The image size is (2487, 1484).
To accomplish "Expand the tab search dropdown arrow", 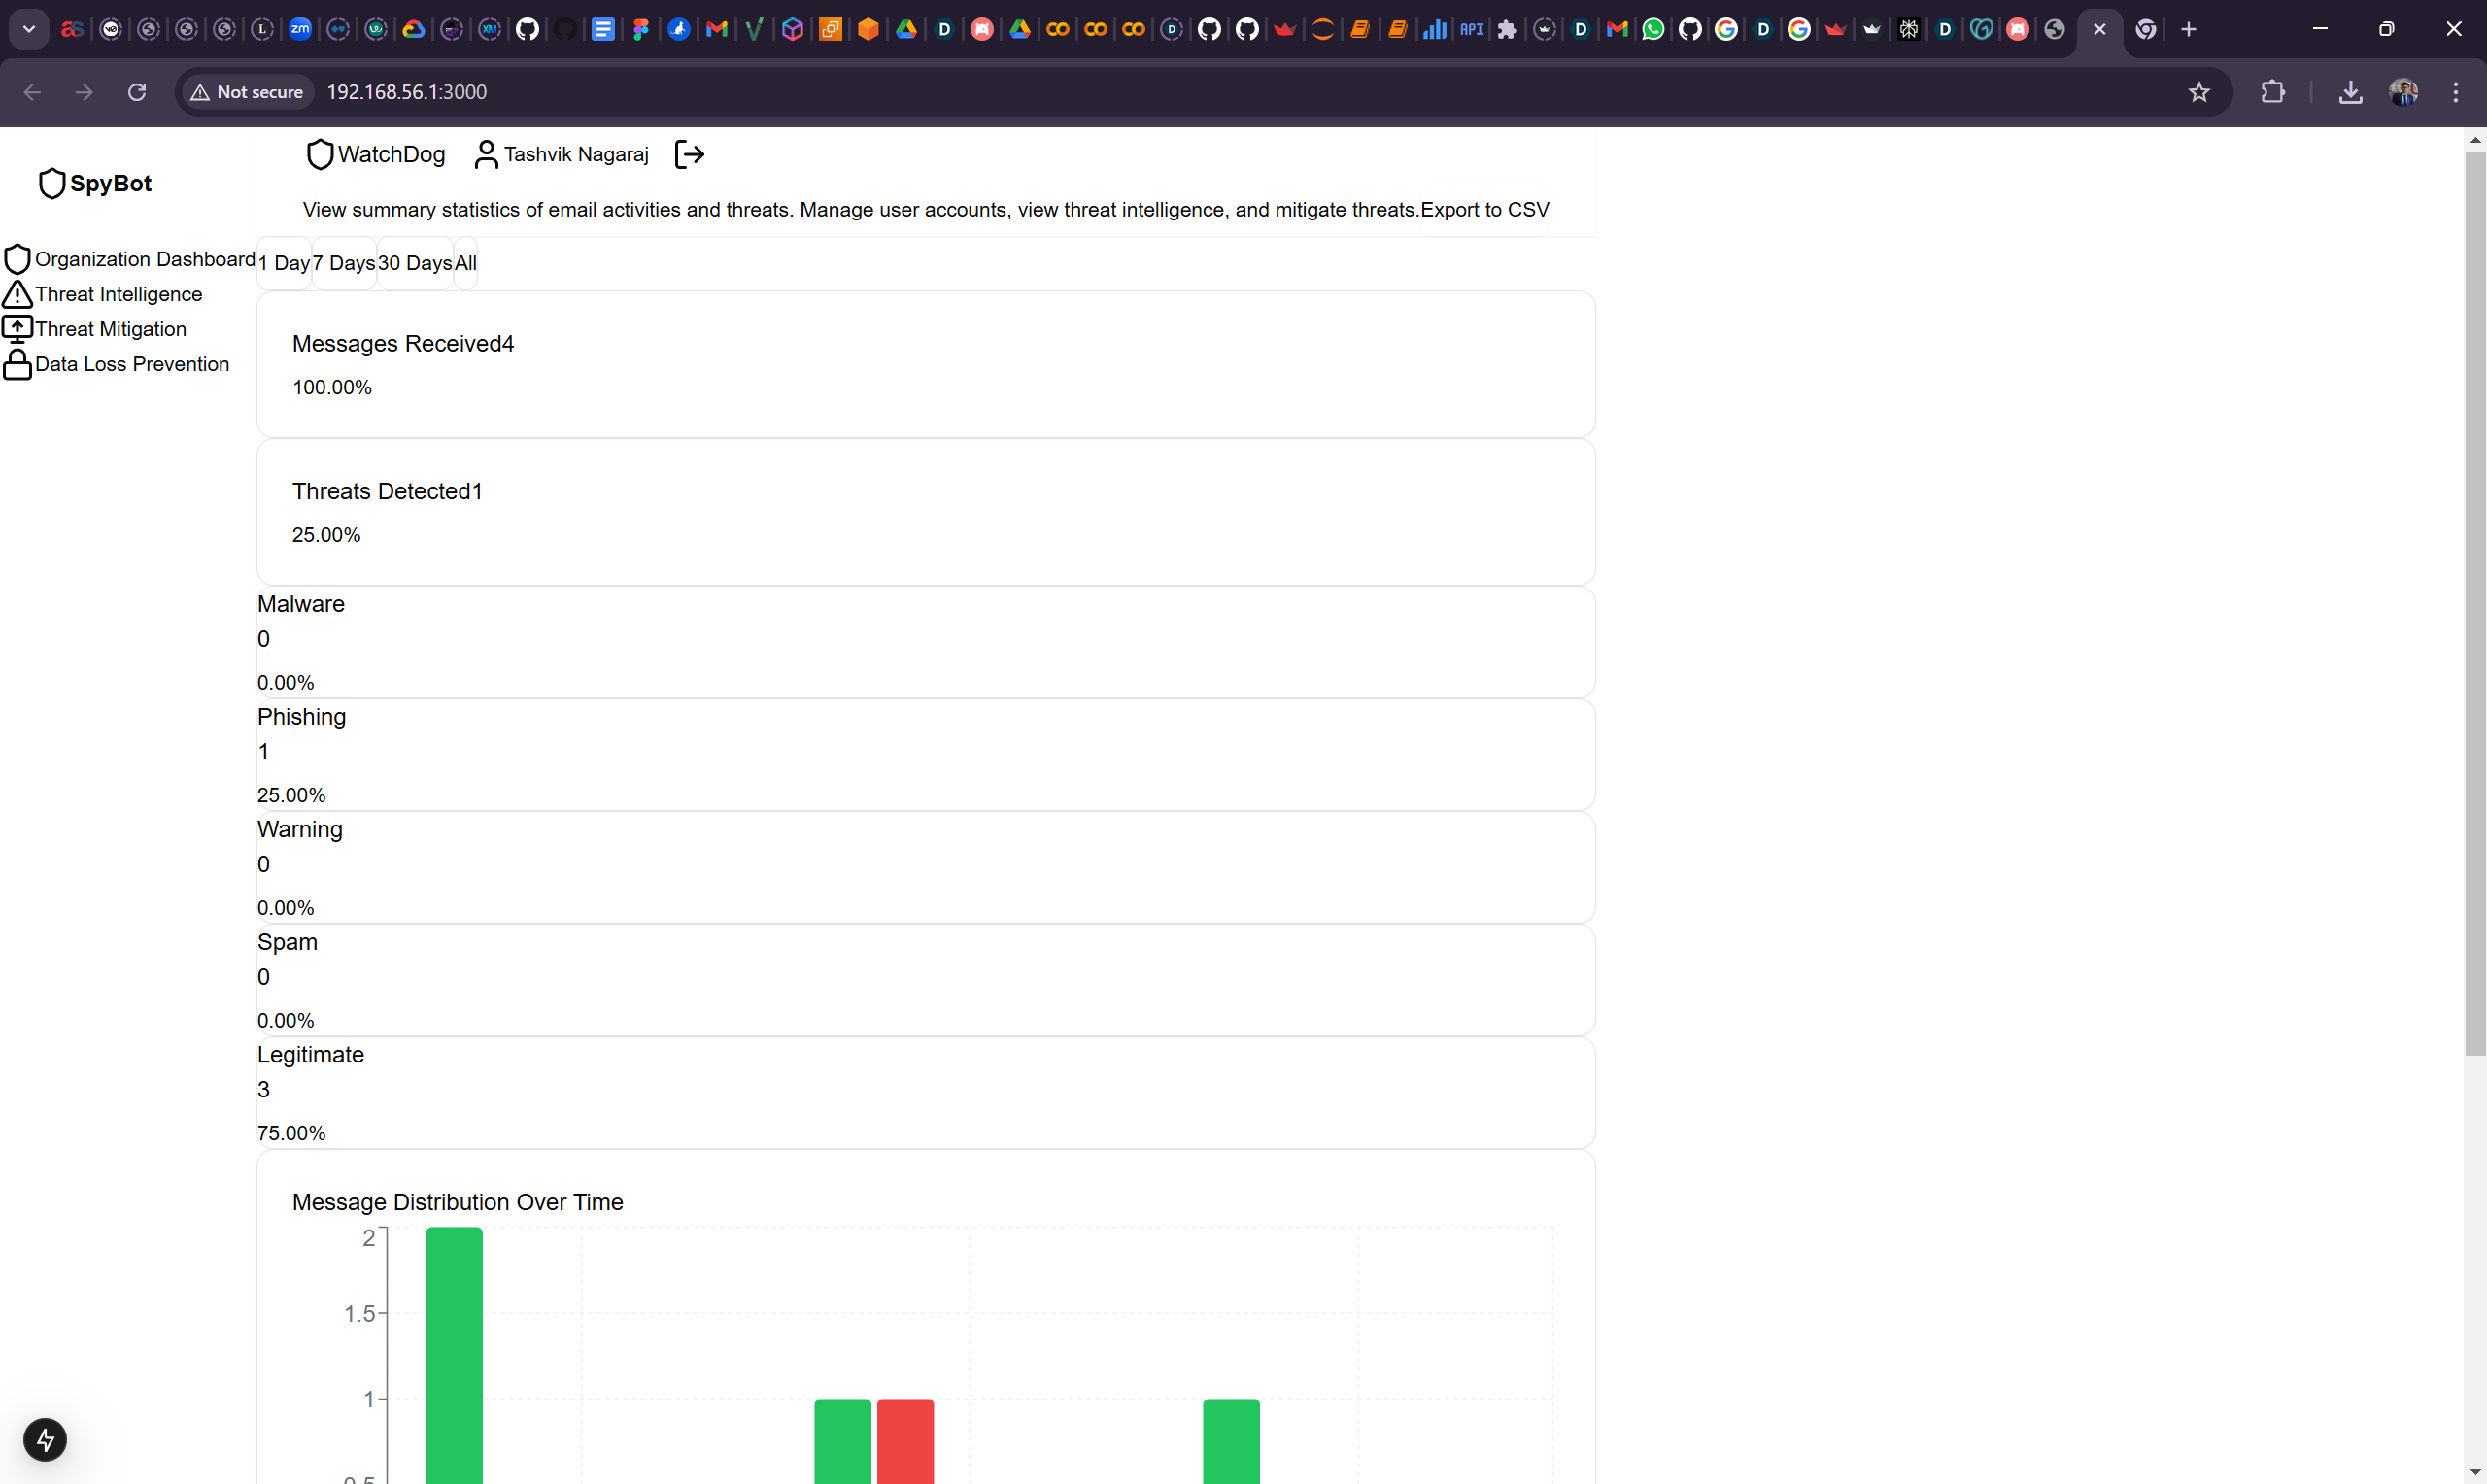I will coord(29,29).
